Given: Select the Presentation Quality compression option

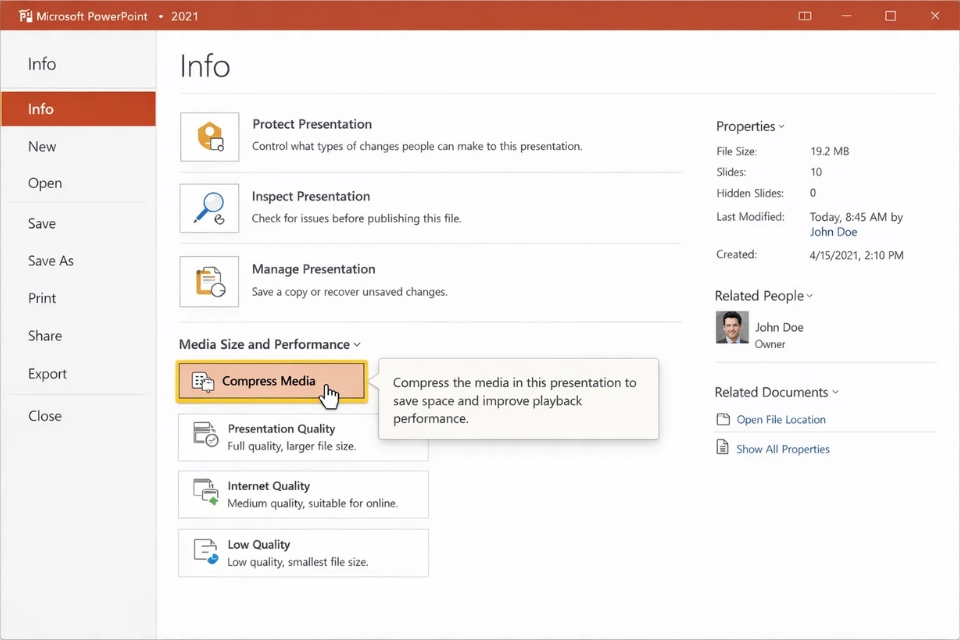Looking at the screenshot, I should point(303,437).
